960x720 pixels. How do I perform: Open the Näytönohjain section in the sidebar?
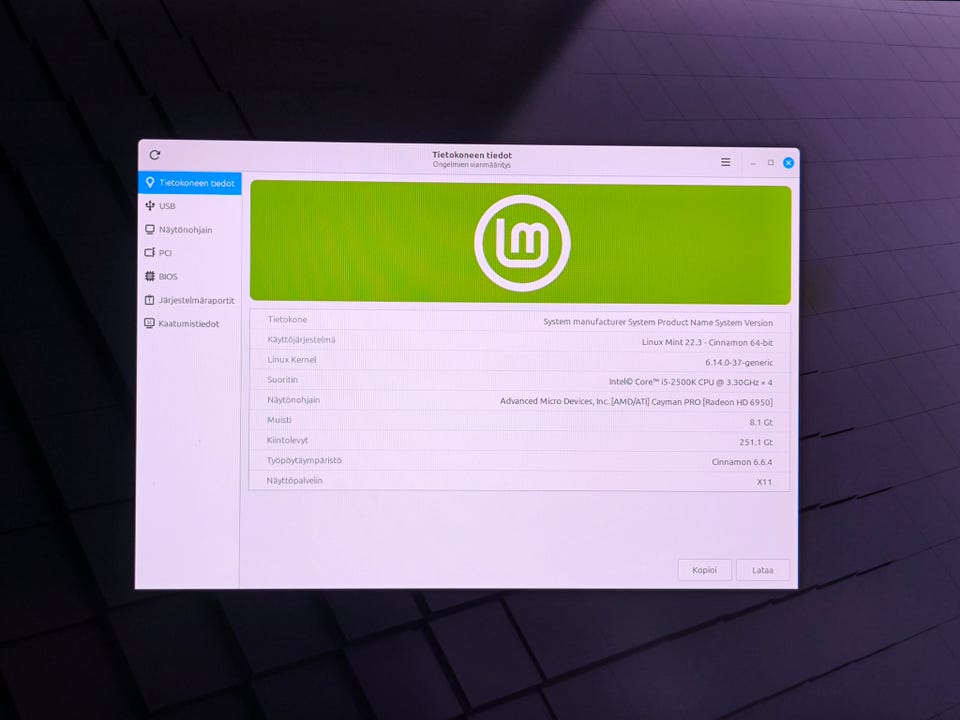[x=190, y=230]
